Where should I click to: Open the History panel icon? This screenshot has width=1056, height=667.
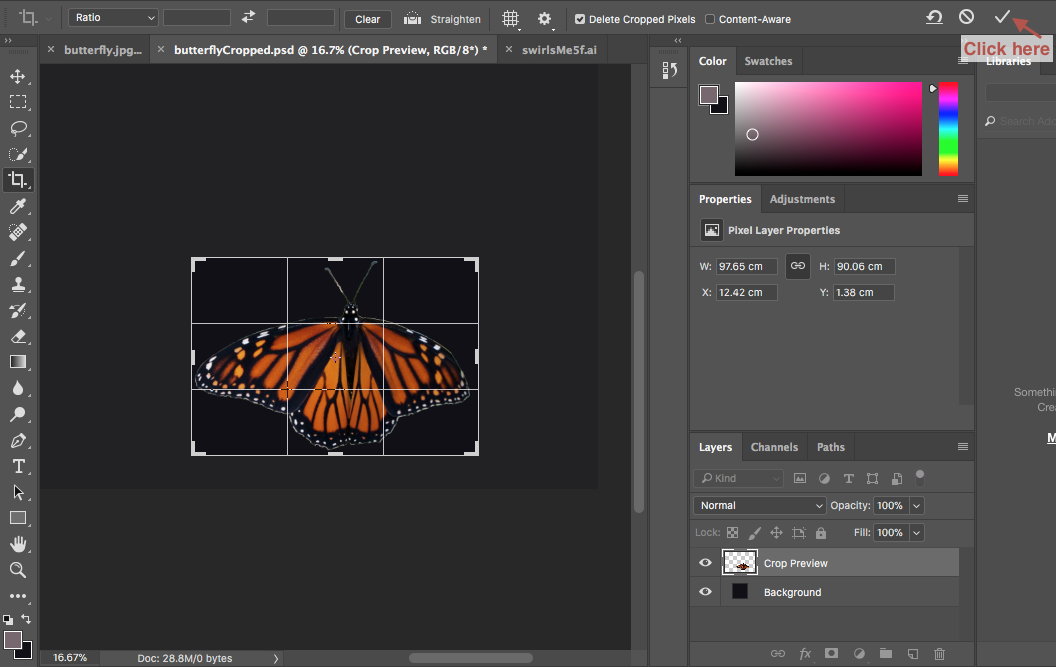669,70
